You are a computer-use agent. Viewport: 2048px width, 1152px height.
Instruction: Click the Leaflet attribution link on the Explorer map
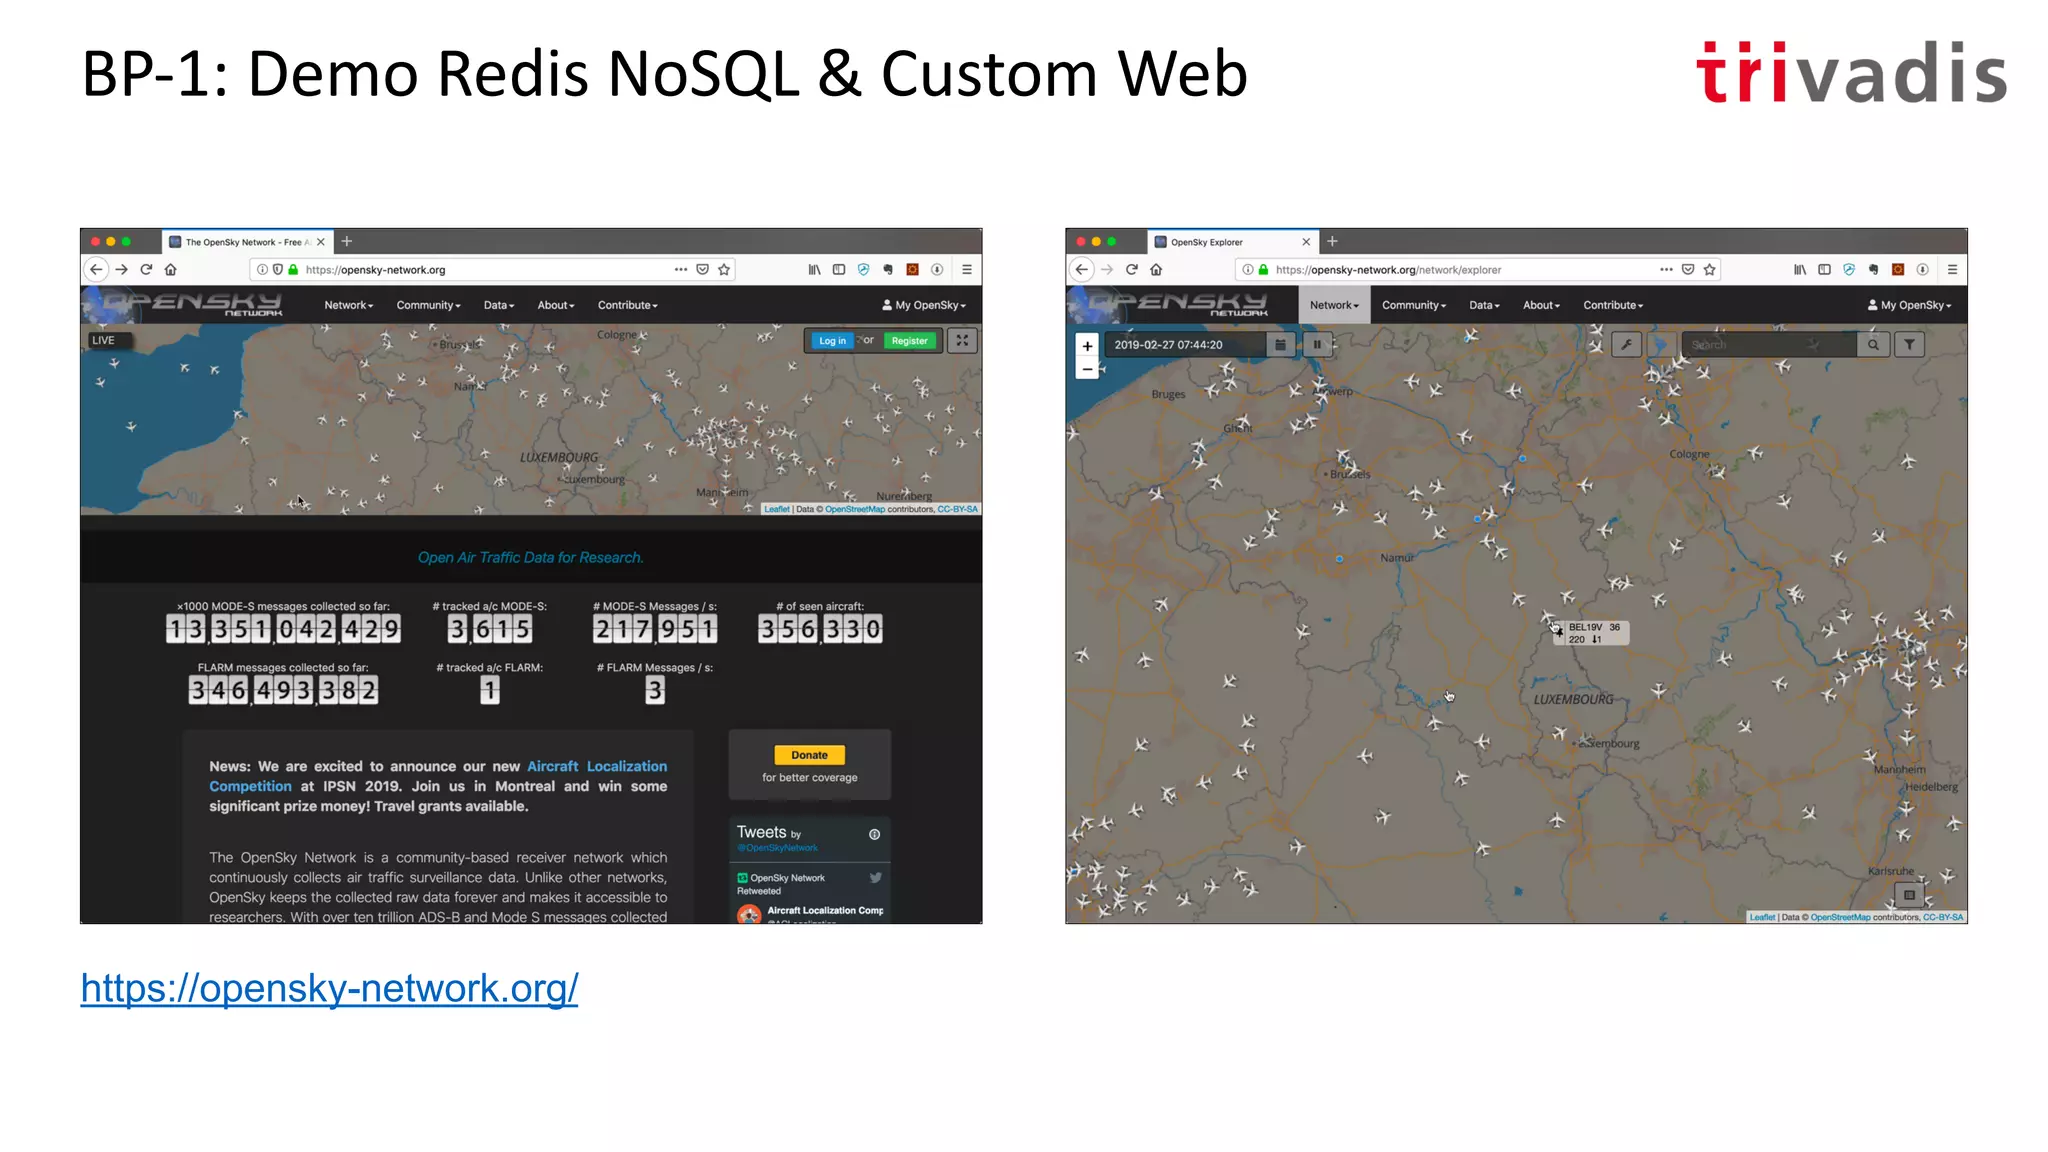pyautogui.click(x=1762, y=917)
